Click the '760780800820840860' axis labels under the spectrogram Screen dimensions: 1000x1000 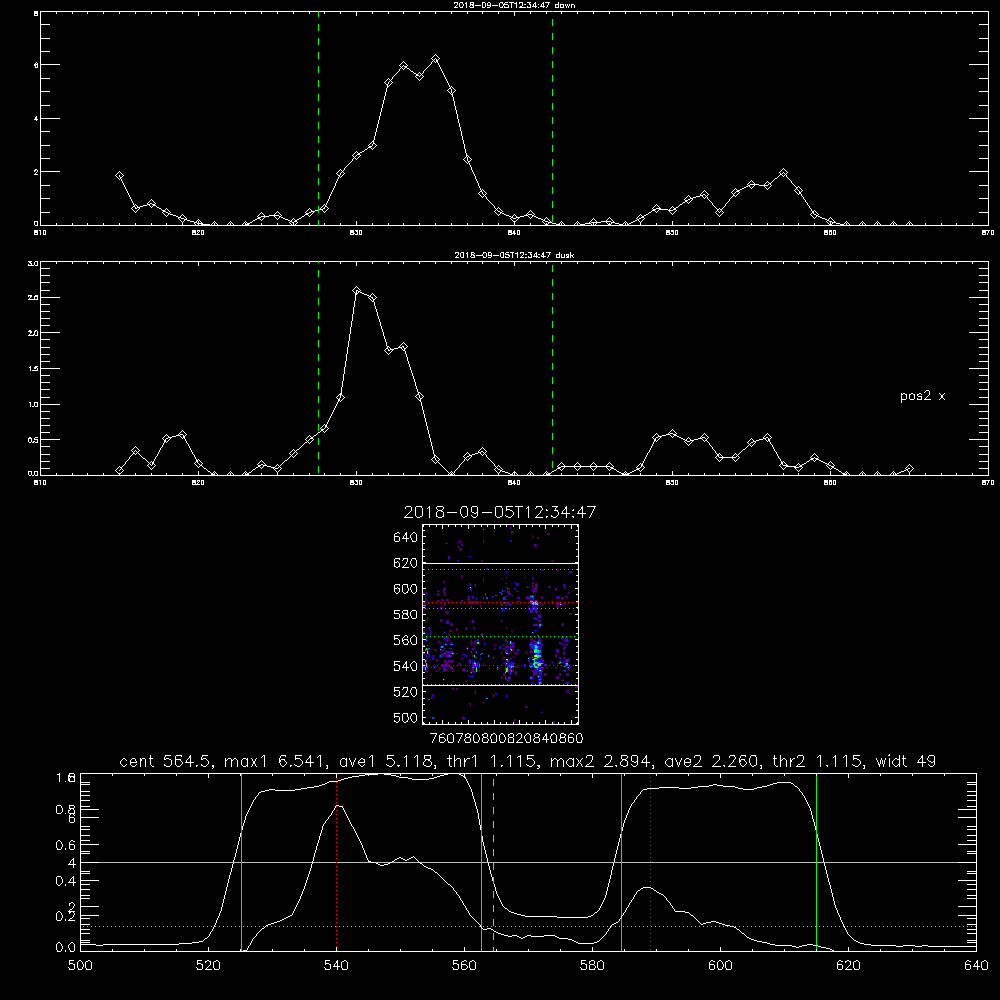tap(506, 739)
